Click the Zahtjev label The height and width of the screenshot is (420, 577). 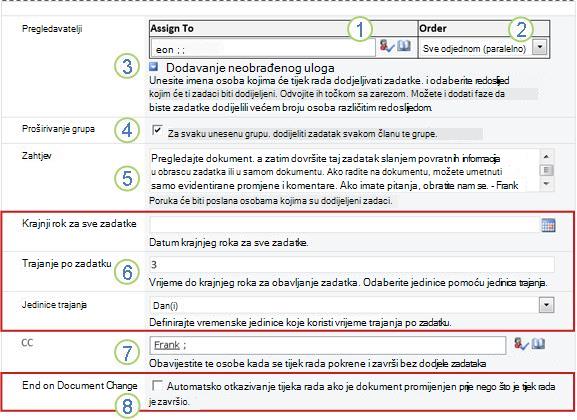pos(36,156)
